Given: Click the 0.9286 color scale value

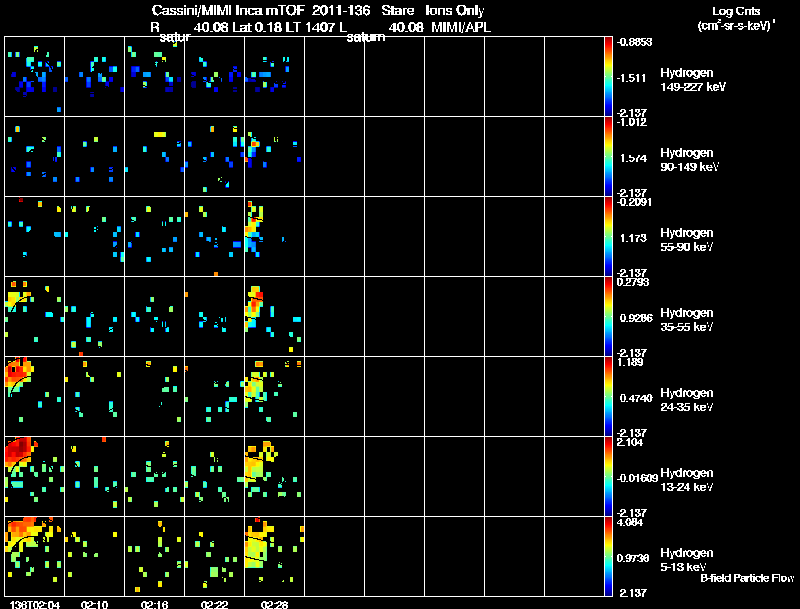Looking at the screenshot, I should [636, 318].
